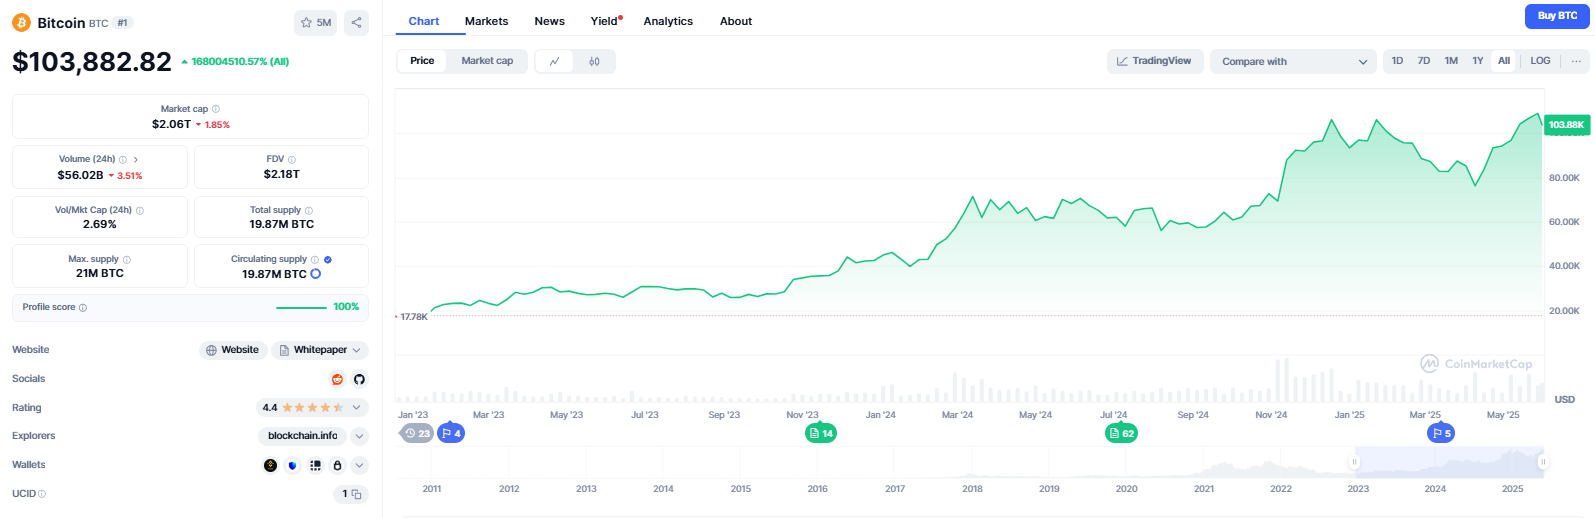Visit the Bitcoin Website link

(232, 350)
